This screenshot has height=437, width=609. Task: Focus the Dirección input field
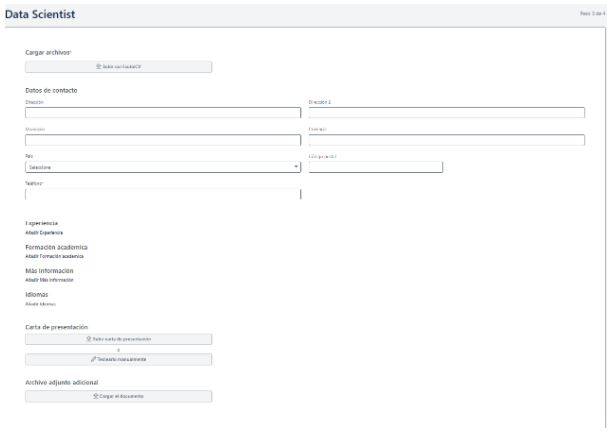coord(162,113)
